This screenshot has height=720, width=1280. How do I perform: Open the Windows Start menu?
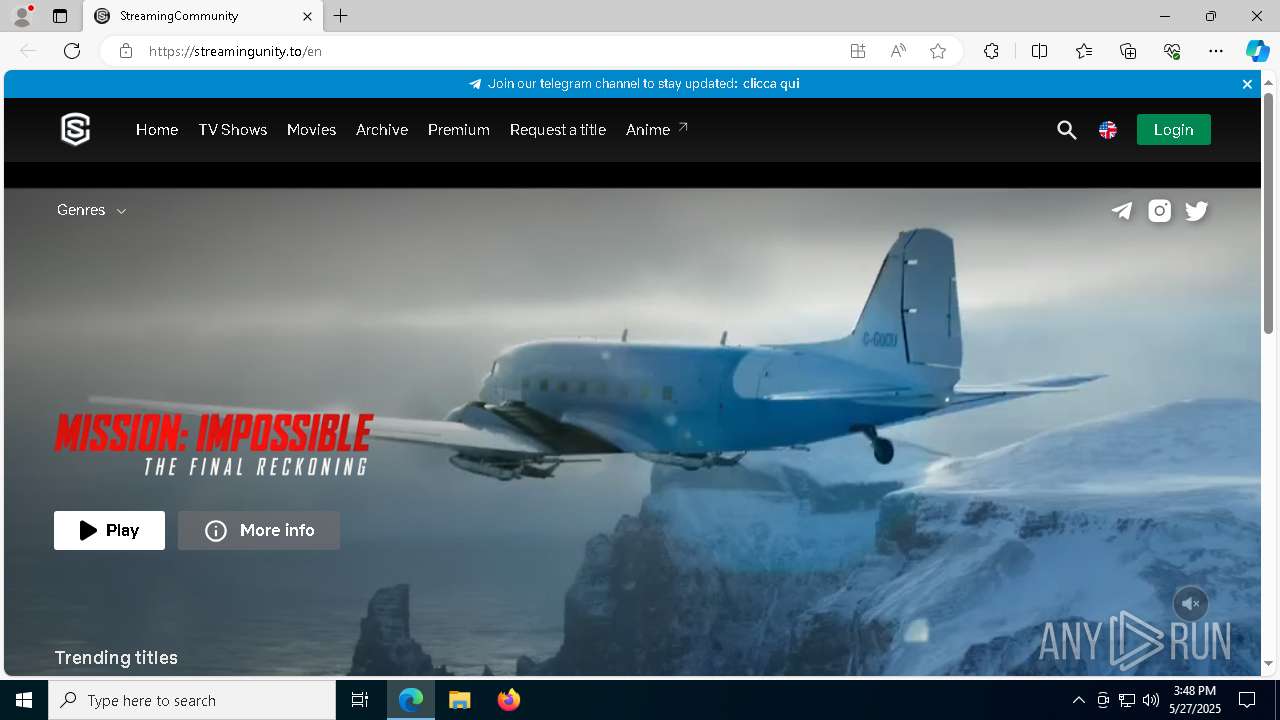[x=24, y=700]
